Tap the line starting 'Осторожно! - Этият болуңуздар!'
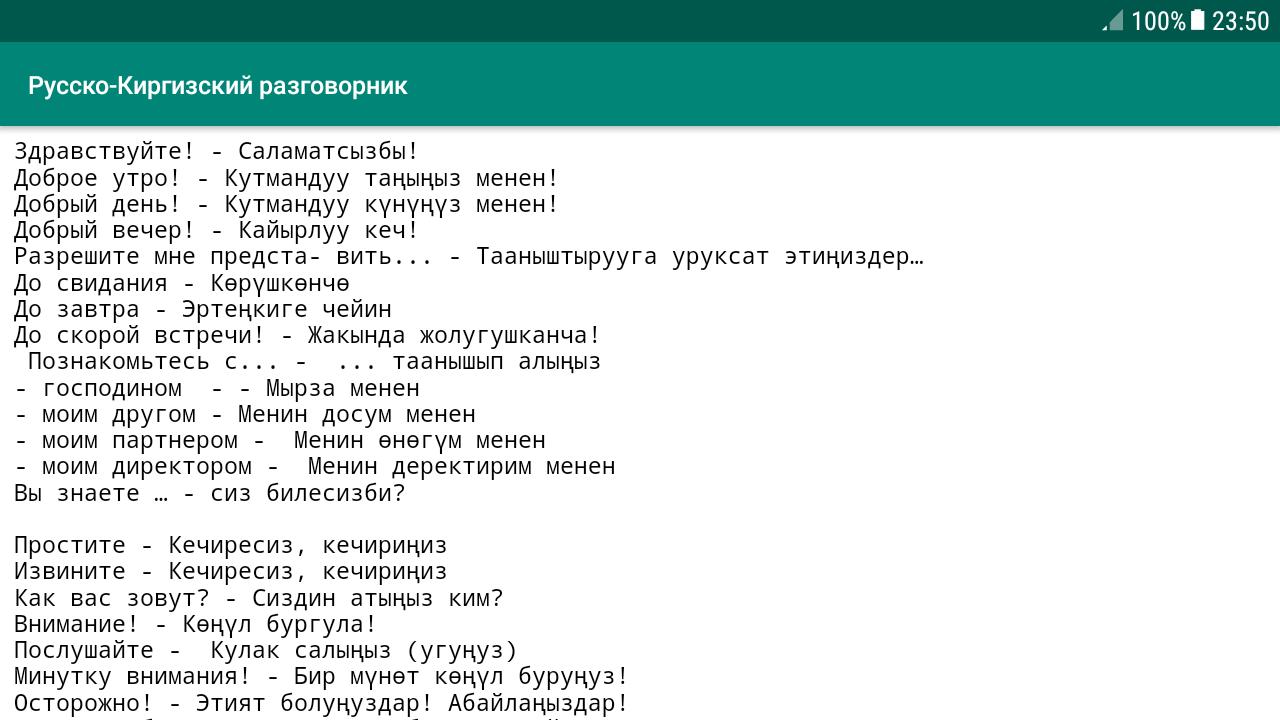The height and width of the screenshot is (720, 1280). (x=322, y=703)
